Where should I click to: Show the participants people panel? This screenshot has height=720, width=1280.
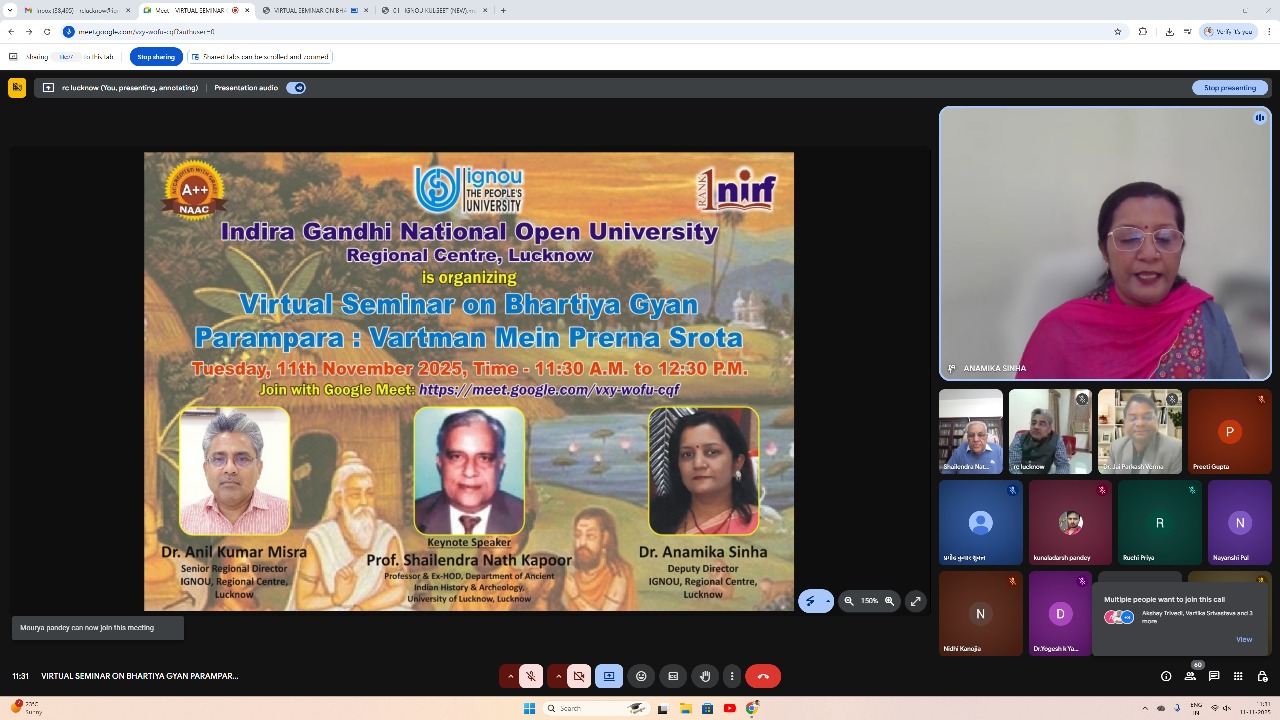(x=1190, y=677)
